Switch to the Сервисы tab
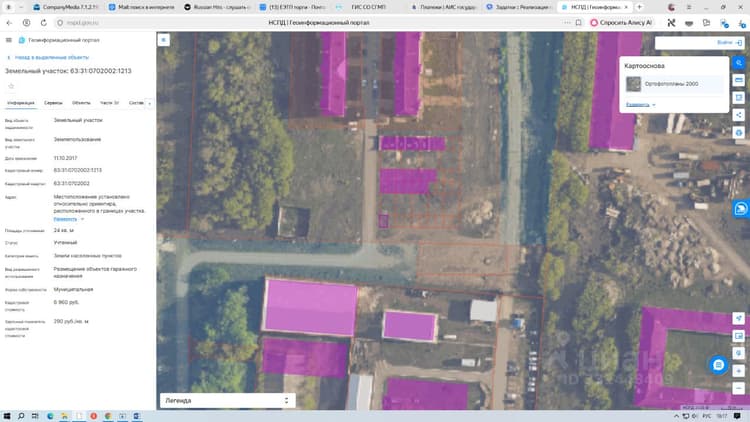The image size is (750, 422). pos(53,103)
